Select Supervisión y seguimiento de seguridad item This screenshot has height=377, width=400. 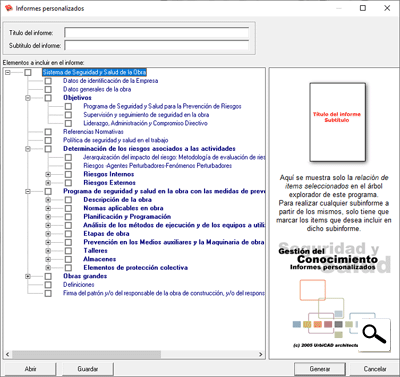point(146,115)
